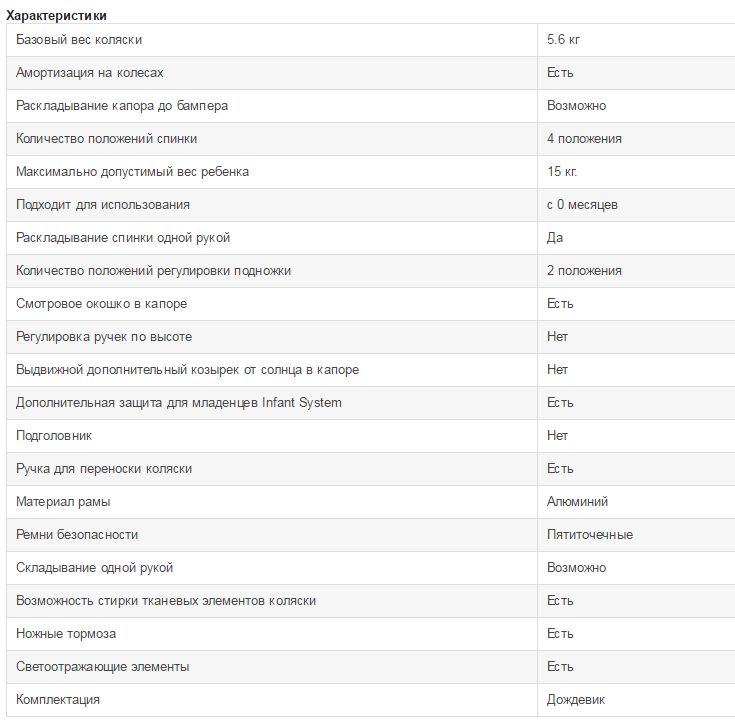Select the "2 положения" value cell

click(x=584, y=271)
